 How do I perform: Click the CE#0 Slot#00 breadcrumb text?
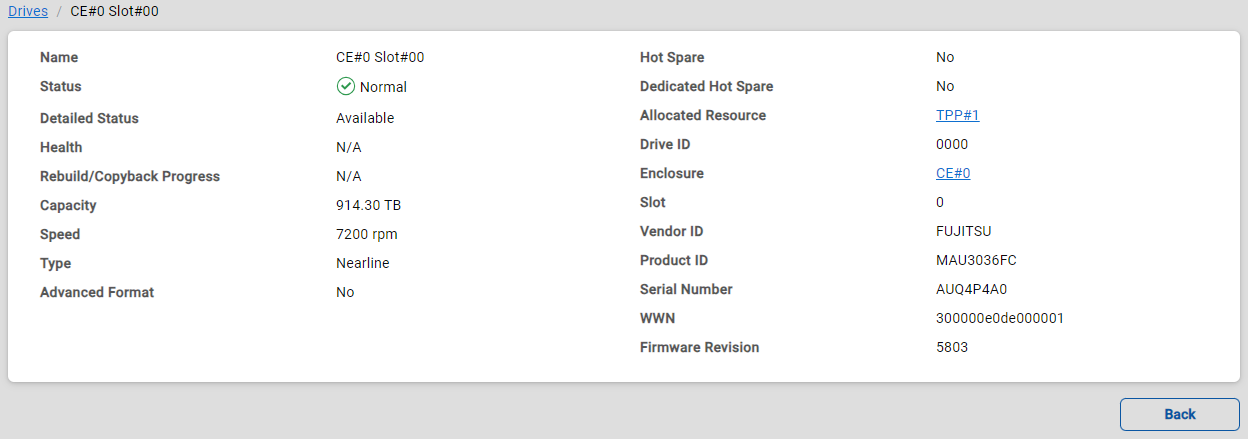click(114, 11)
